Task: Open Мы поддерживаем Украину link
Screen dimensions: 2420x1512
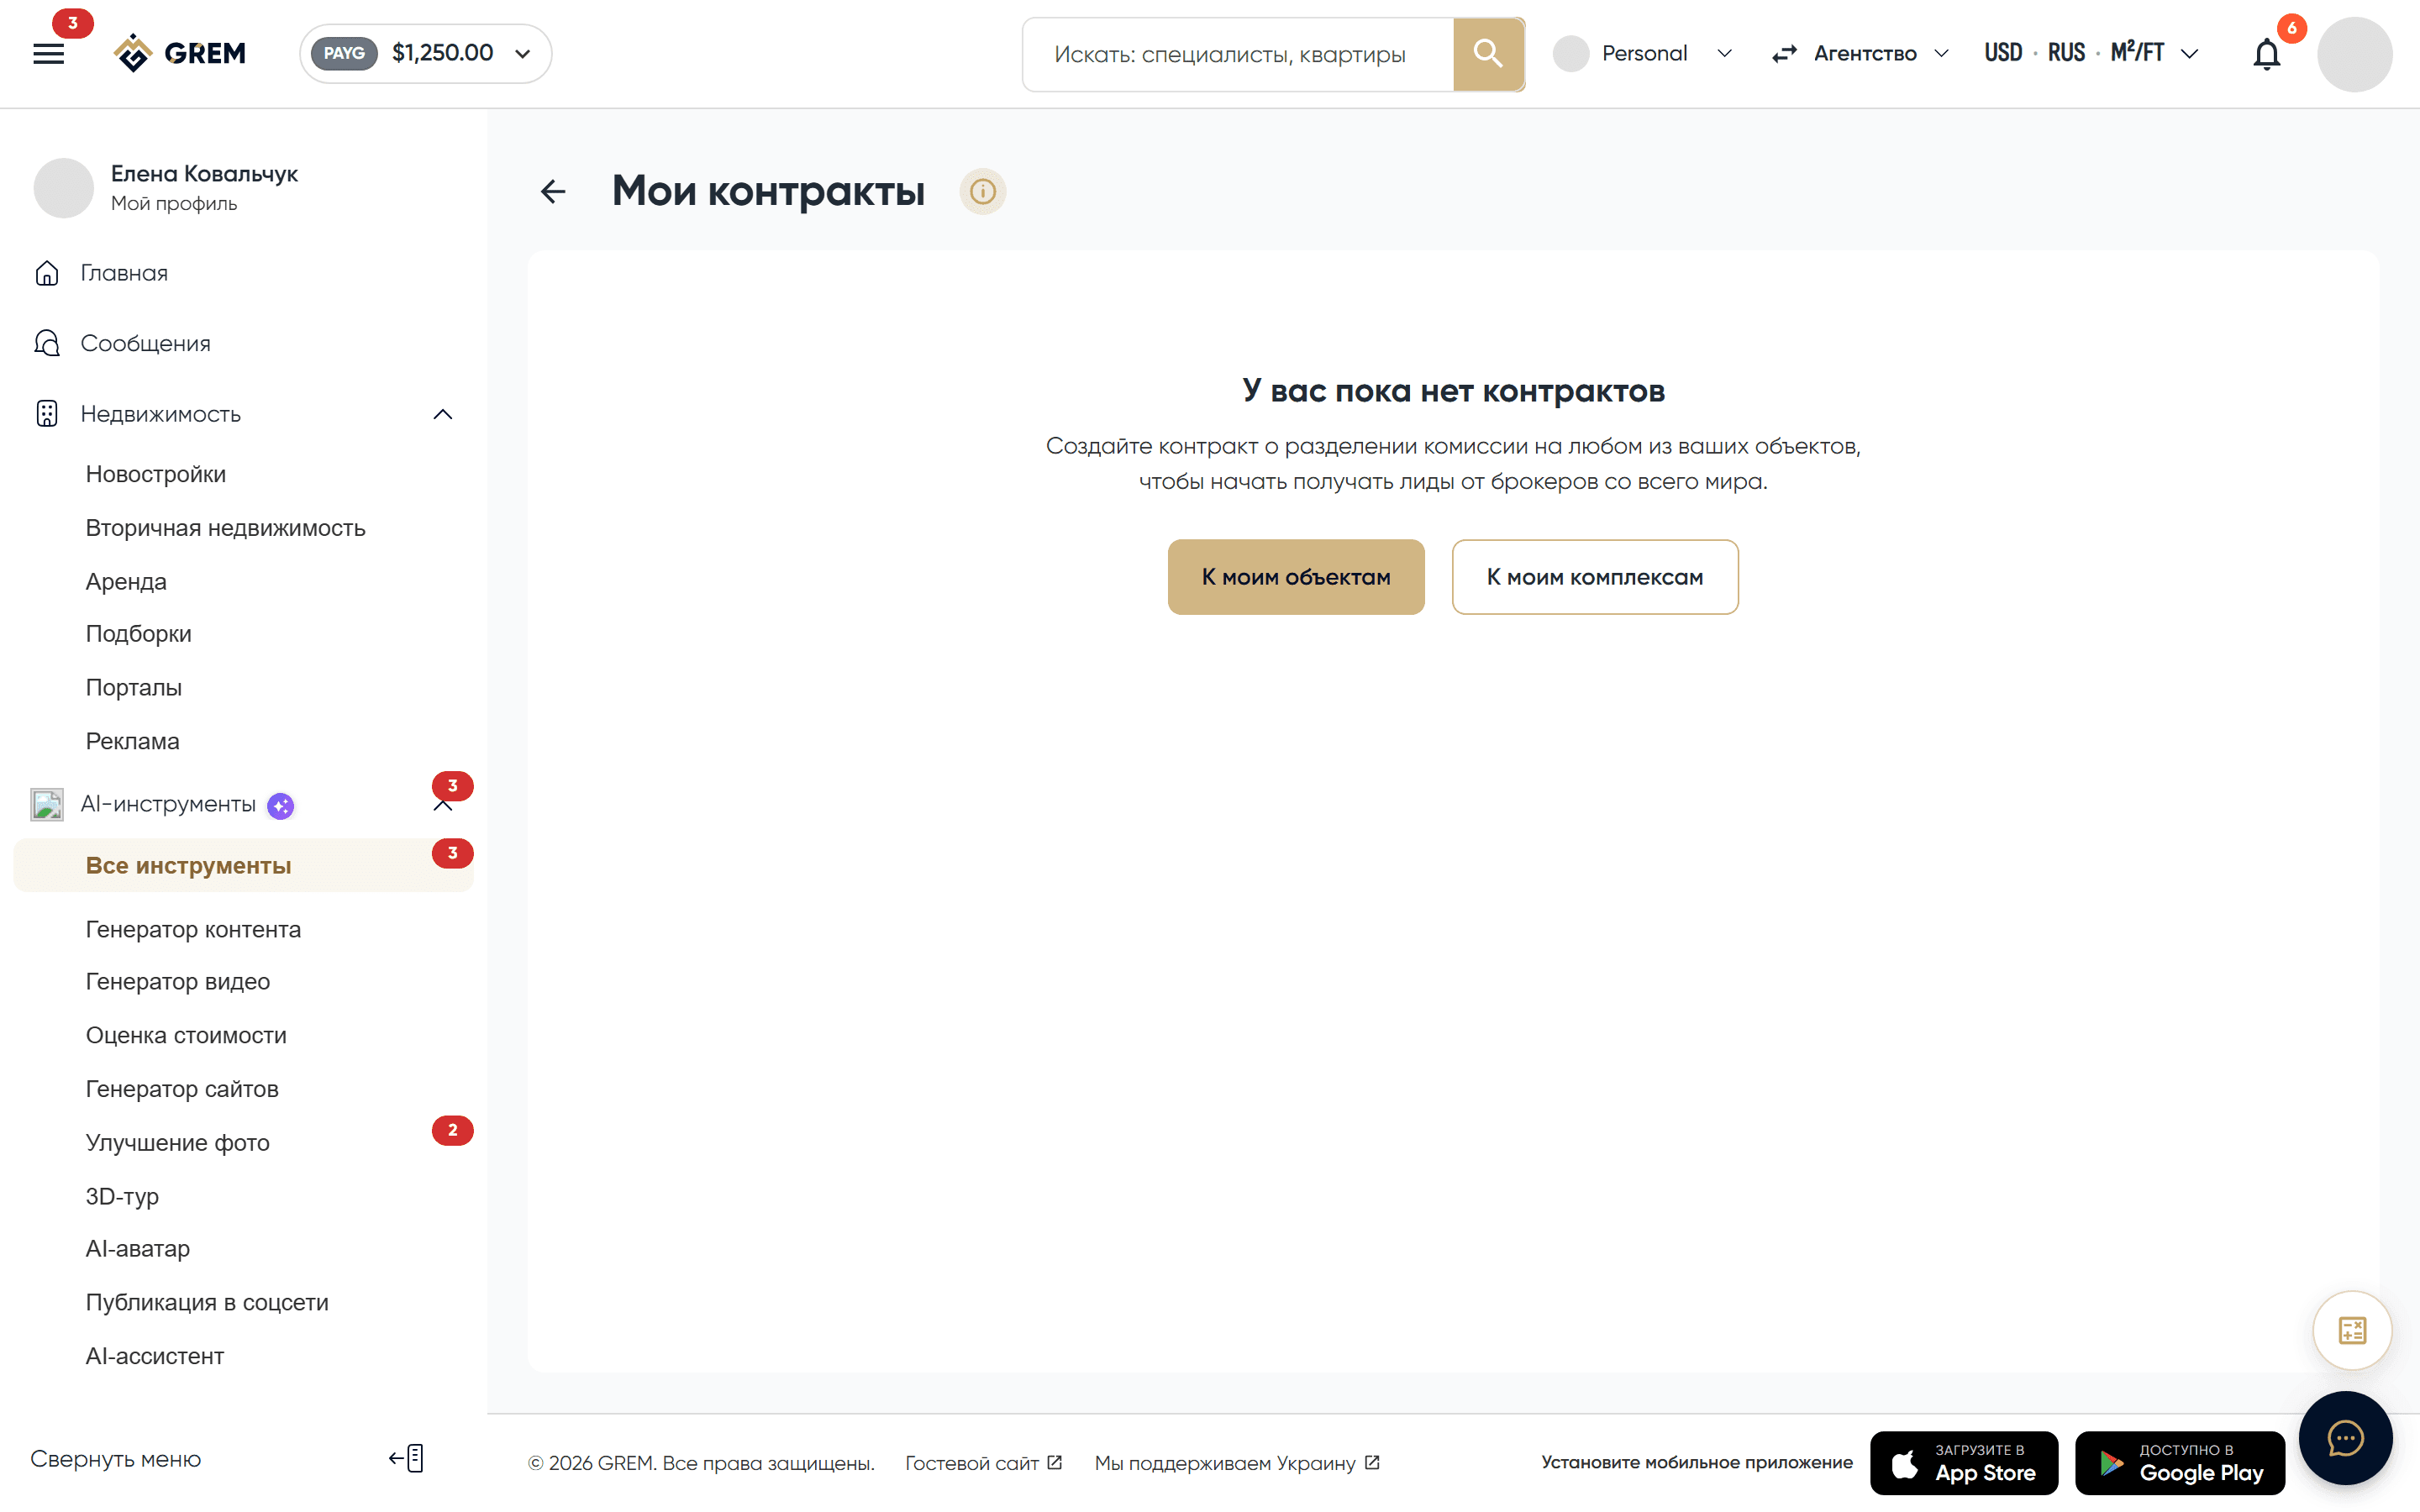Action: (x=1237, y=1463)
